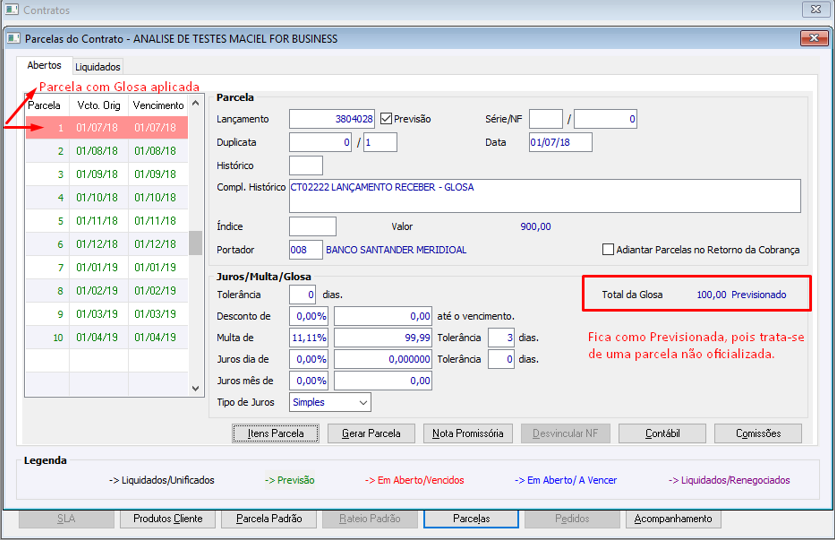Click the parcel list scrollbar thumb

point(195,243)
